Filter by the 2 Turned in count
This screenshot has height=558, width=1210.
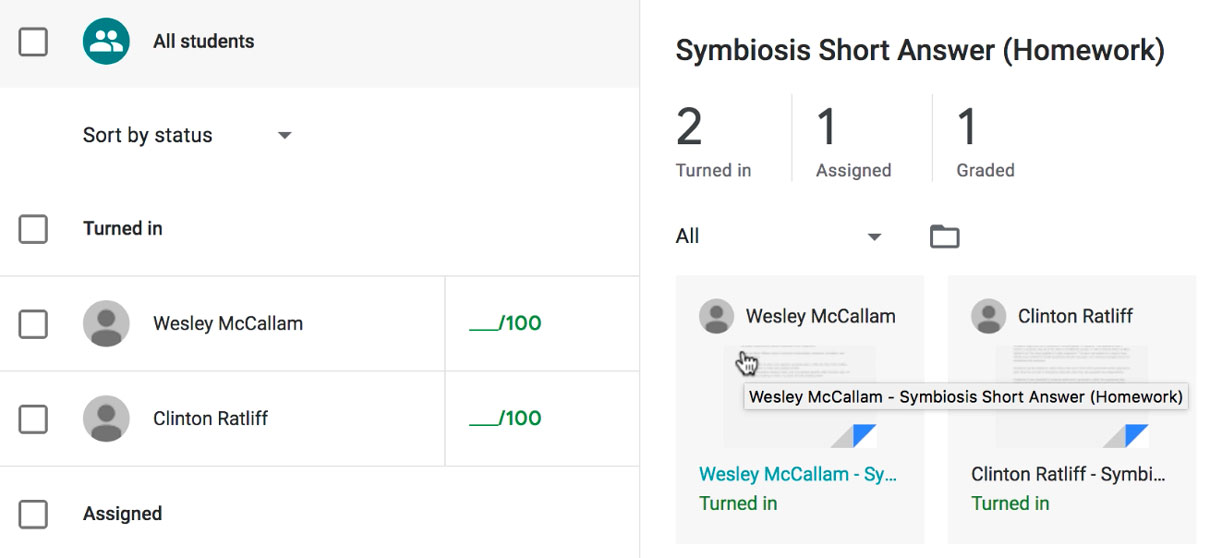(x=713, y=141)
